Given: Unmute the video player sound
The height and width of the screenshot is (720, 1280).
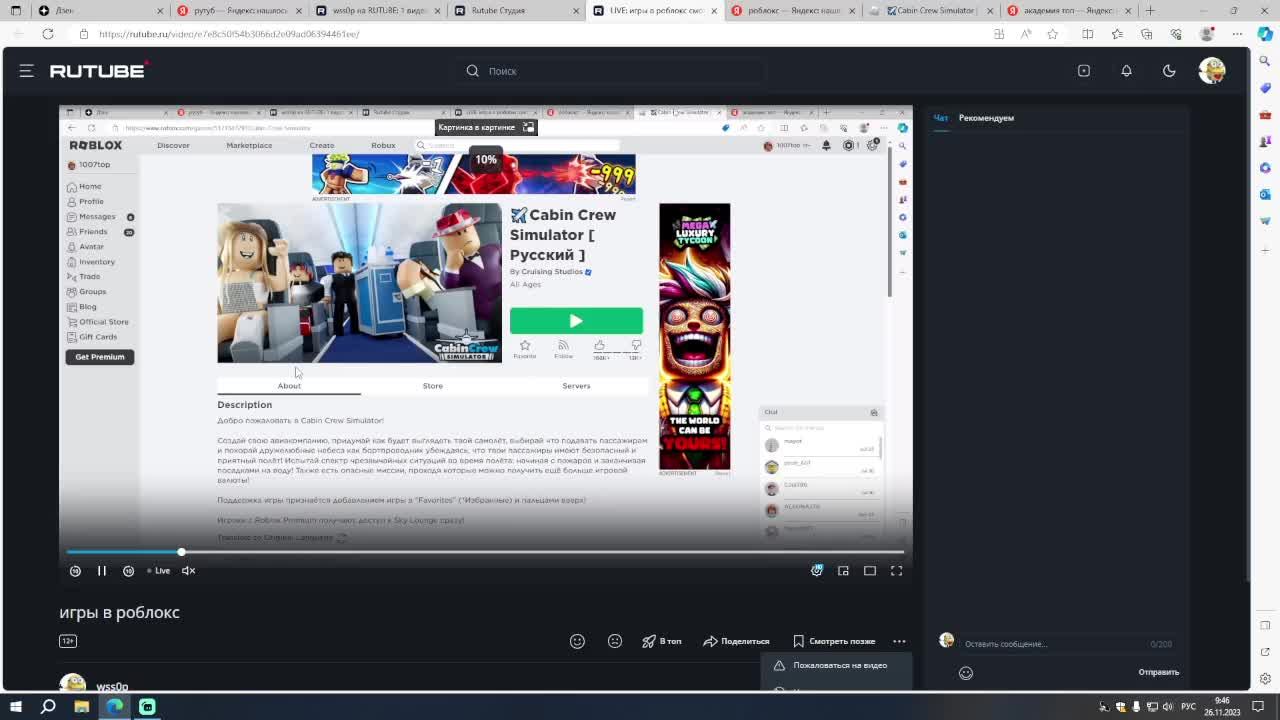Looking at the screenshot, I should click(188, 571).
